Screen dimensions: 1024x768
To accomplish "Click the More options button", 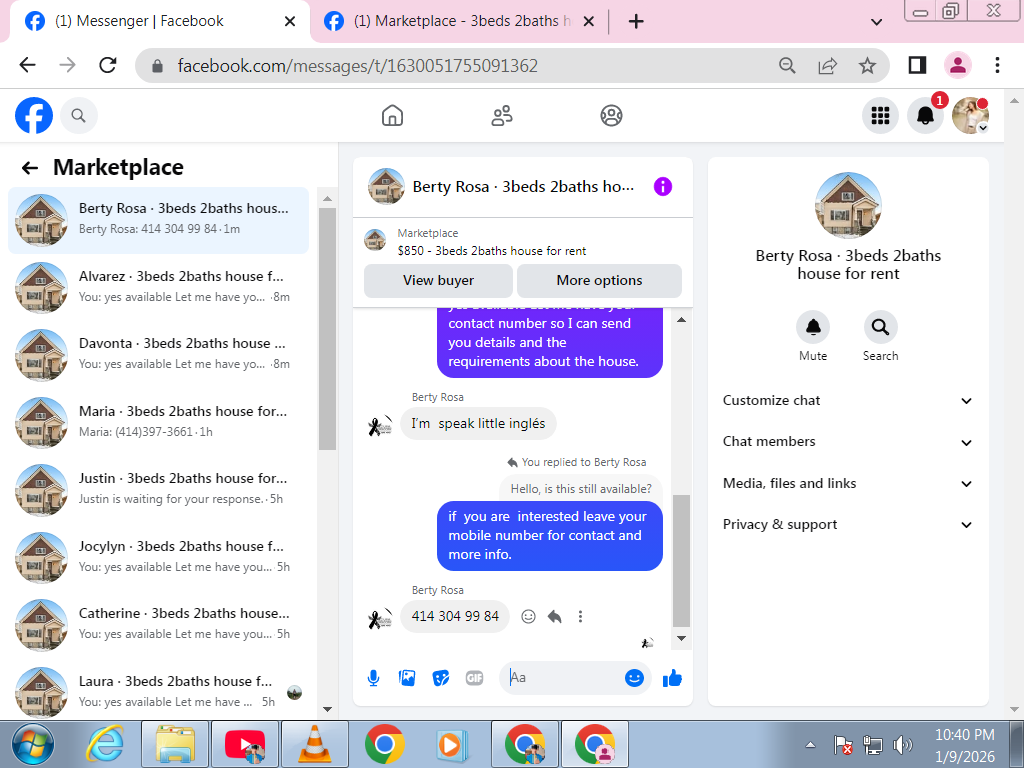I will click(600, 281).
